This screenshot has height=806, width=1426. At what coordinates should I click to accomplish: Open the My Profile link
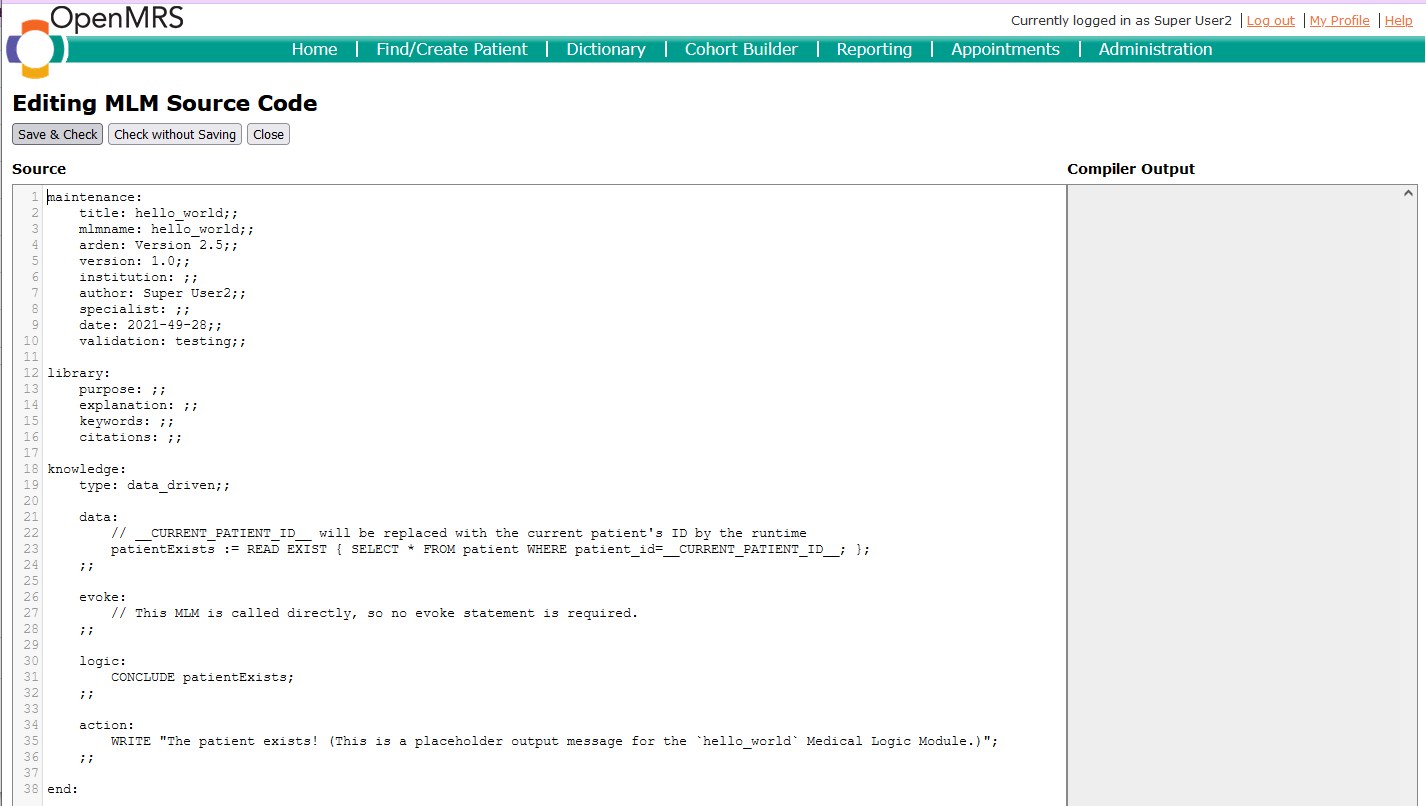1340,20
